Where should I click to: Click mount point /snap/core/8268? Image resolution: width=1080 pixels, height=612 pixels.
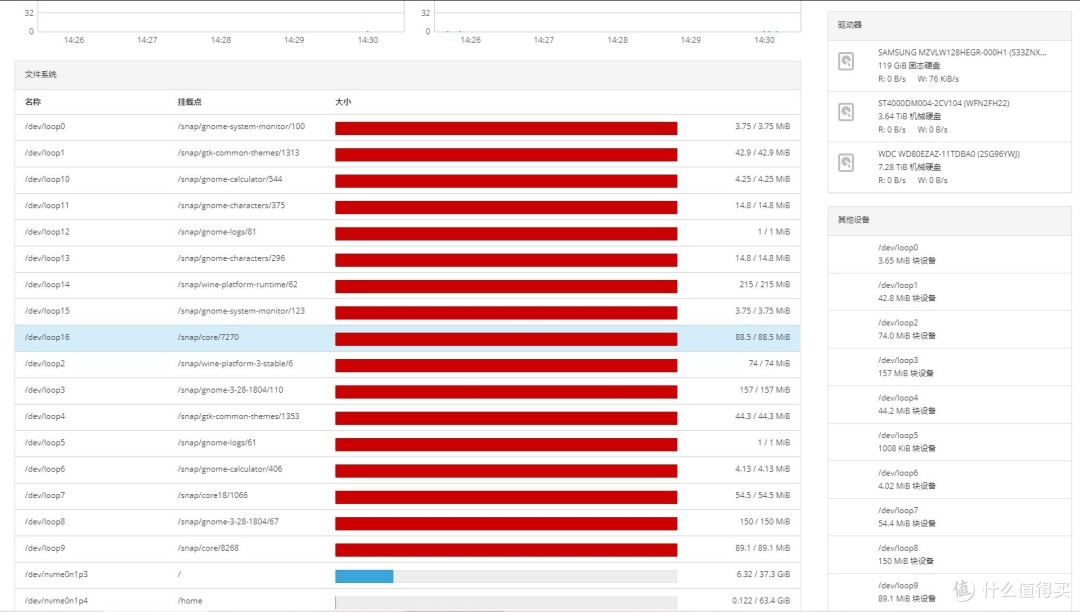[x=208, y=549]
